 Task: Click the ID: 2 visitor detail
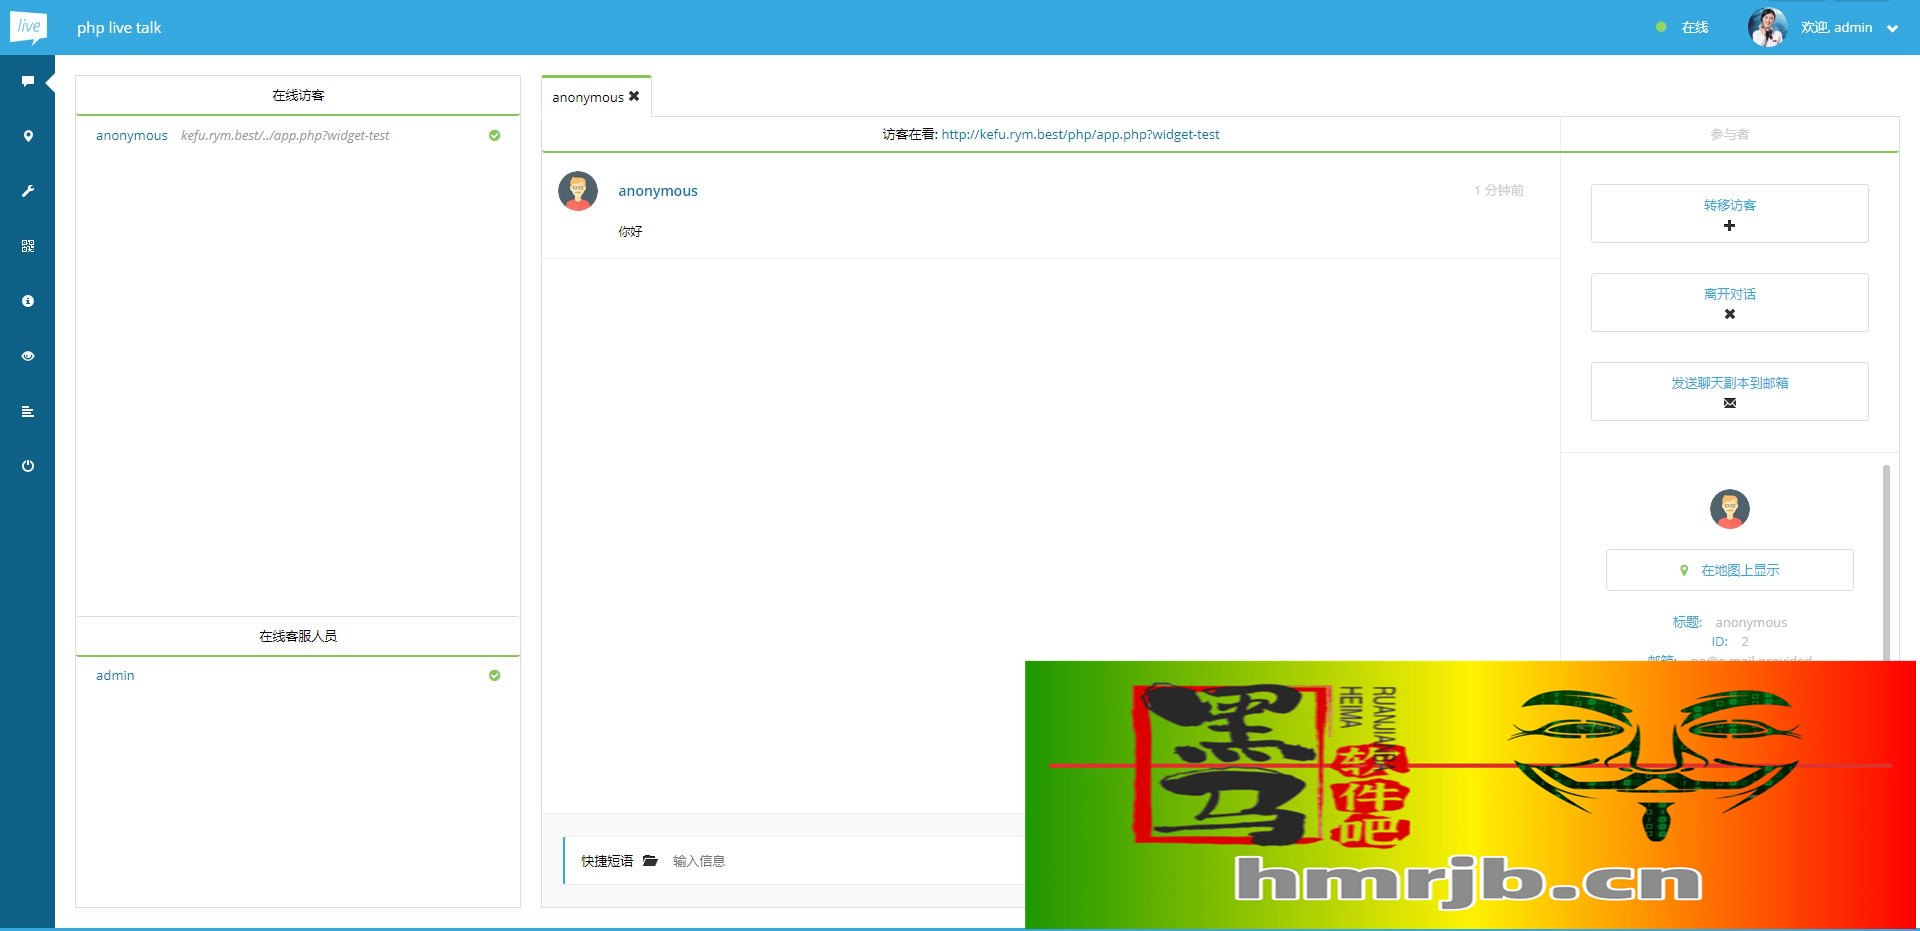coord(1729,641)
